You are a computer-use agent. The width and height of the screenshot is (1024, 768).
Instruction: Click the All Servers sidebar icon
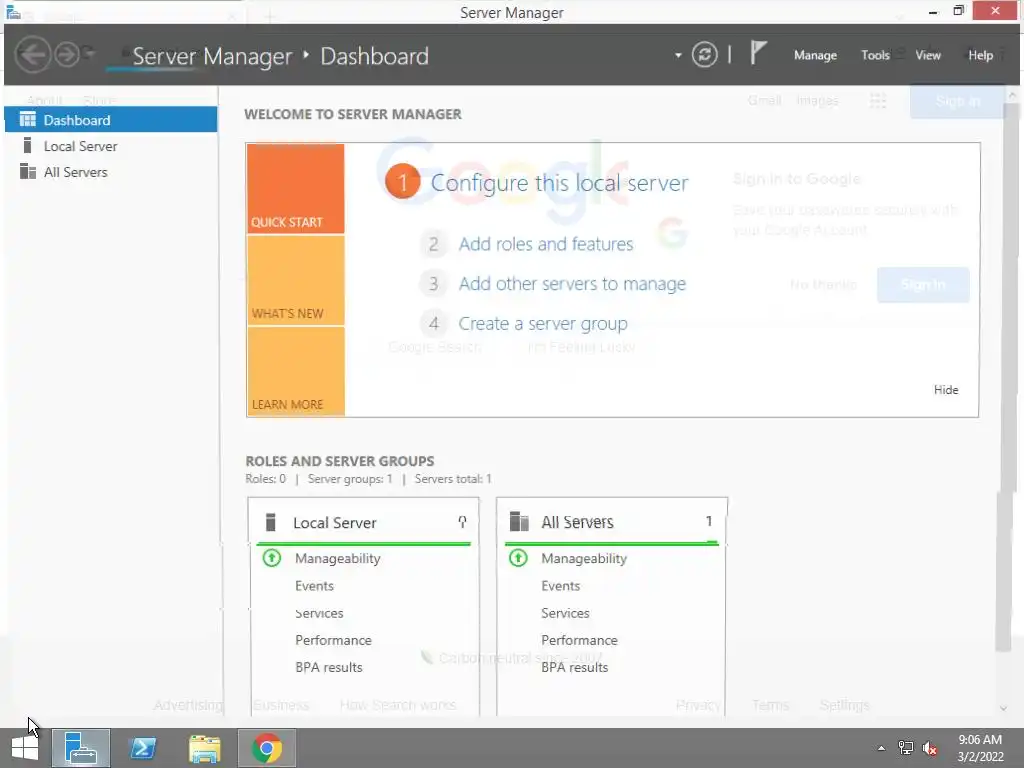[x=27, y=172]
